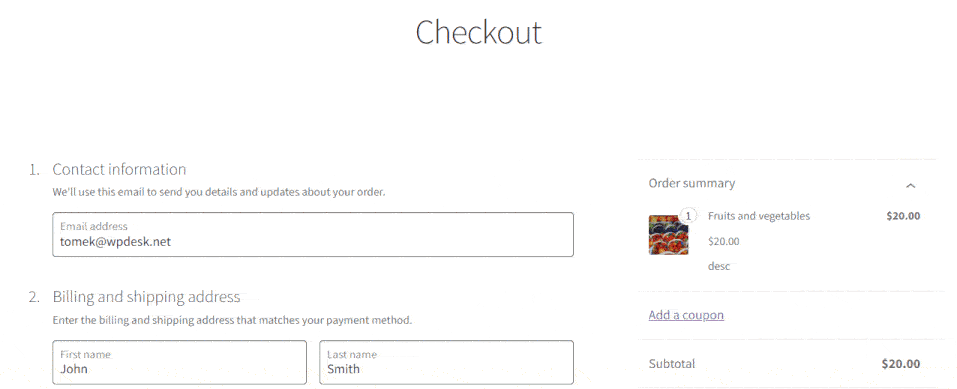Click the desc product description text
Image resolution: width=957 pixels, height=389 pixels.
coord(718,267)
